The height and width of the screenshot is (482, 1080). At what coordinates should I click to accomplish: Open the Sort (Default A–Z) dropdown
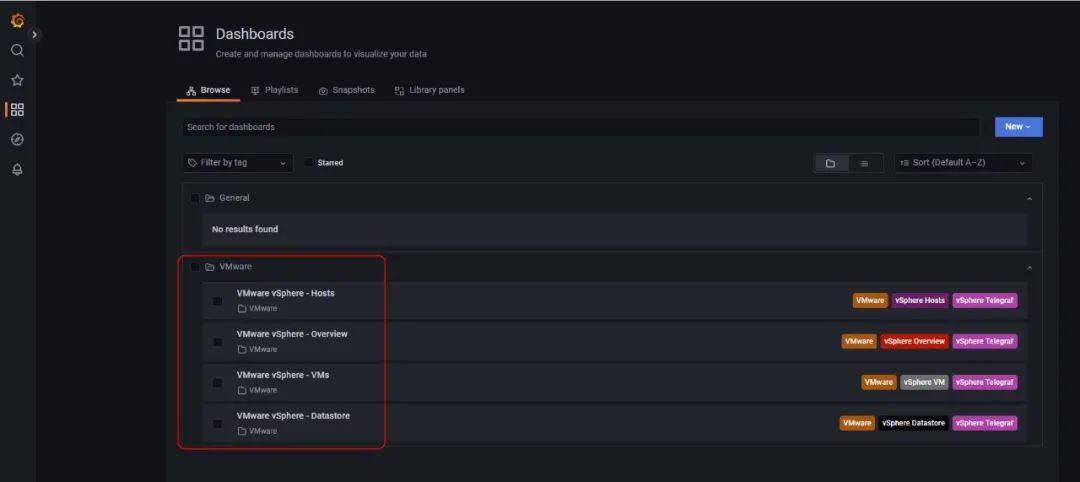point(963,163)
